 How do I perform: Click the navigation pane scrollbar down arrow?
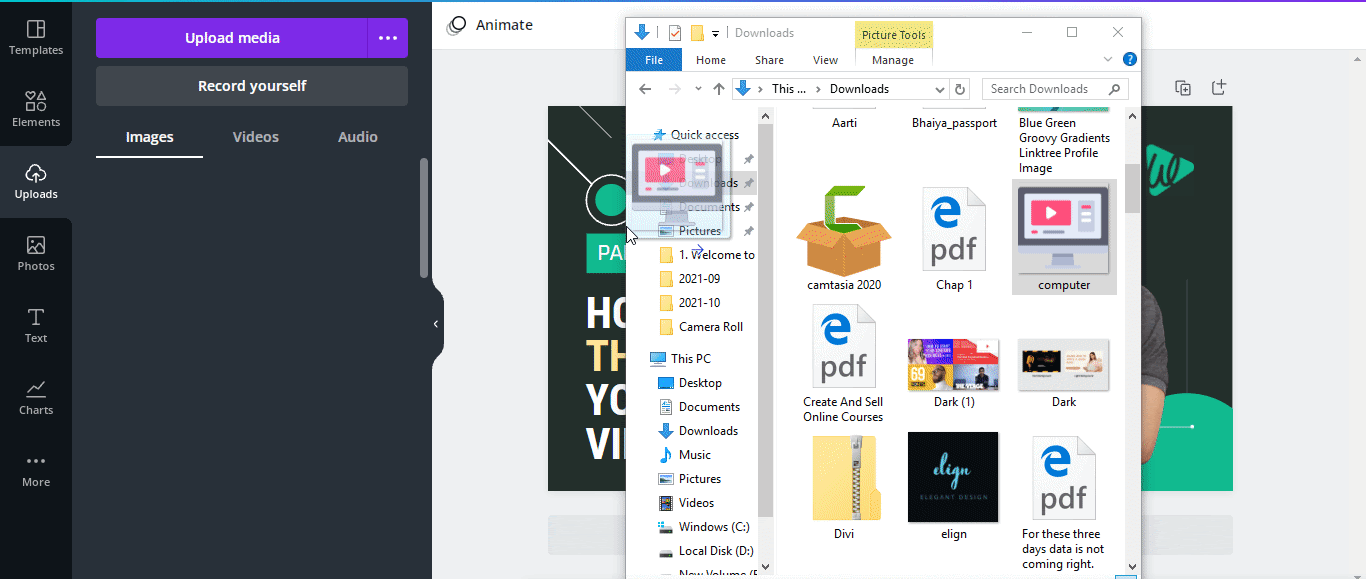point(765,567)
